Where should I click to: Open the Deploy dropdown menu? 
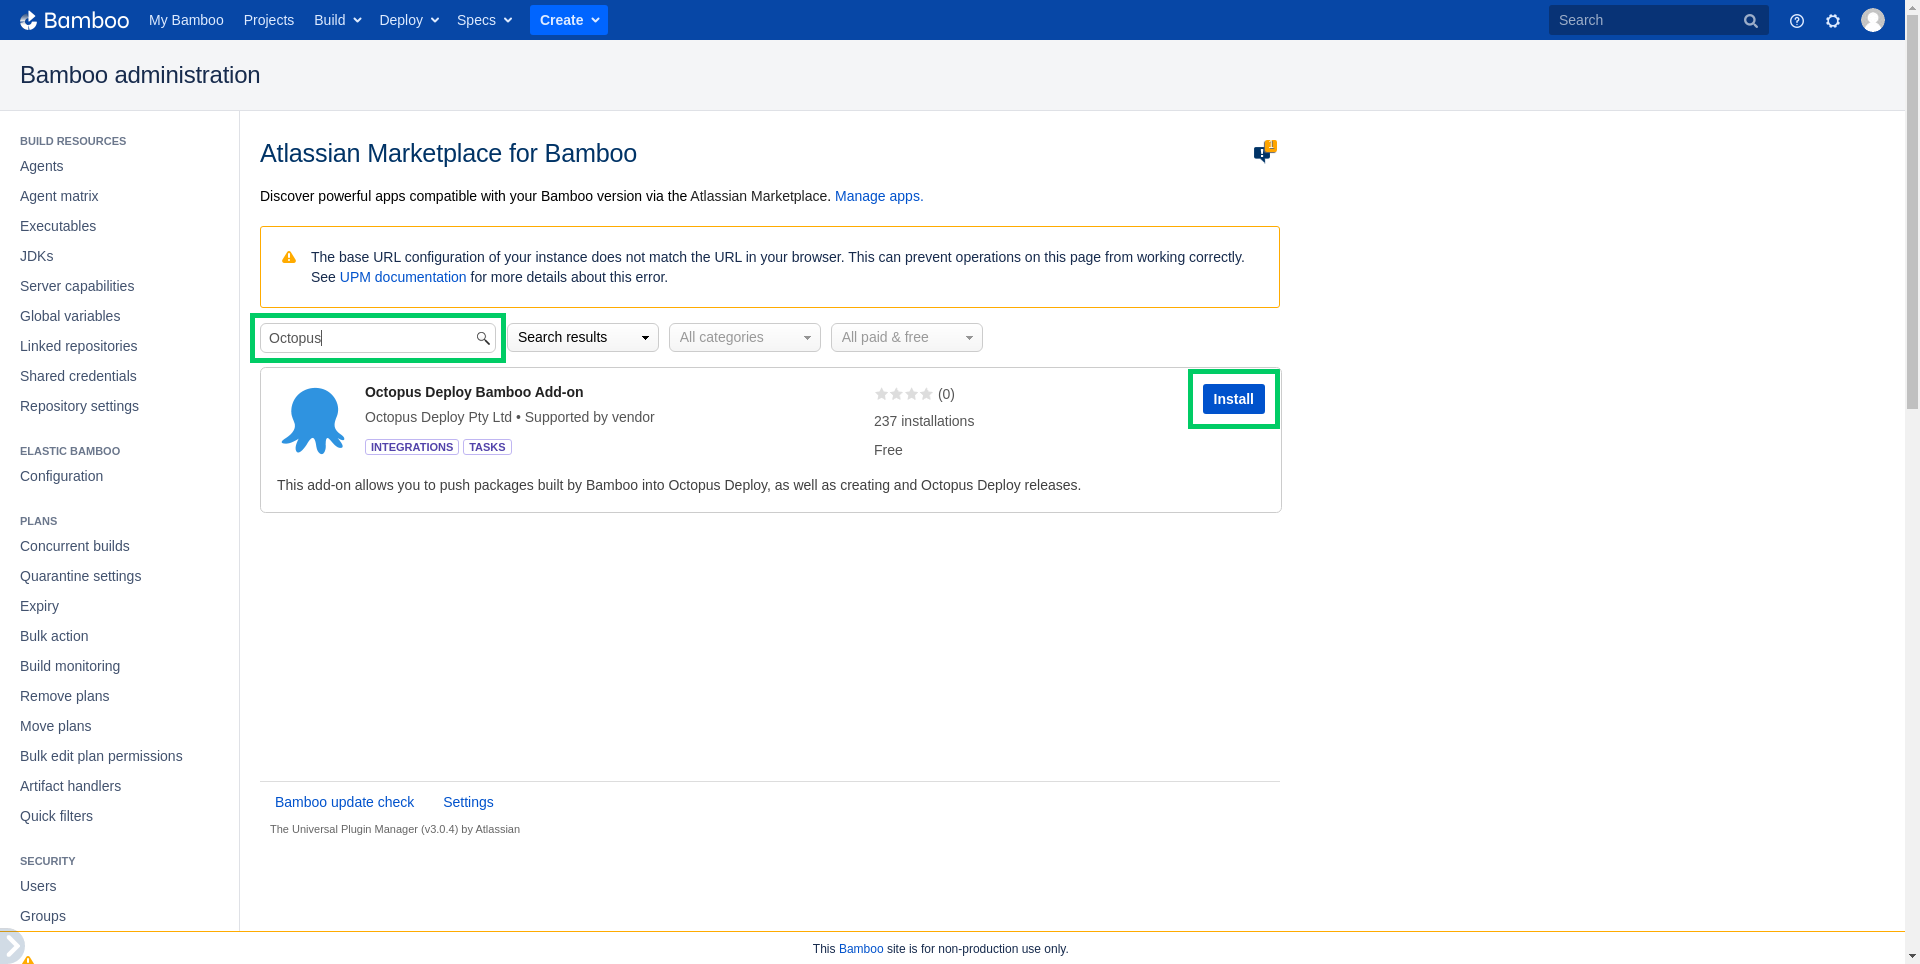click(x=408, y=20)
